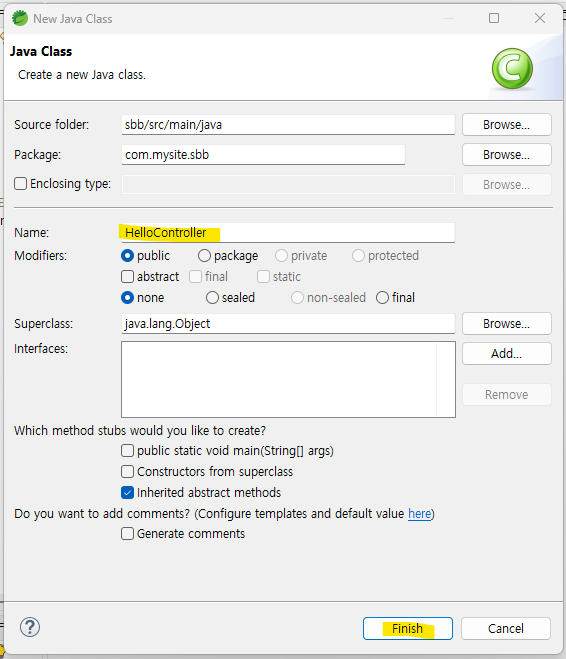Click the Source folder text field
Viewport: 566px width, 659px height.
coord(288,125)
